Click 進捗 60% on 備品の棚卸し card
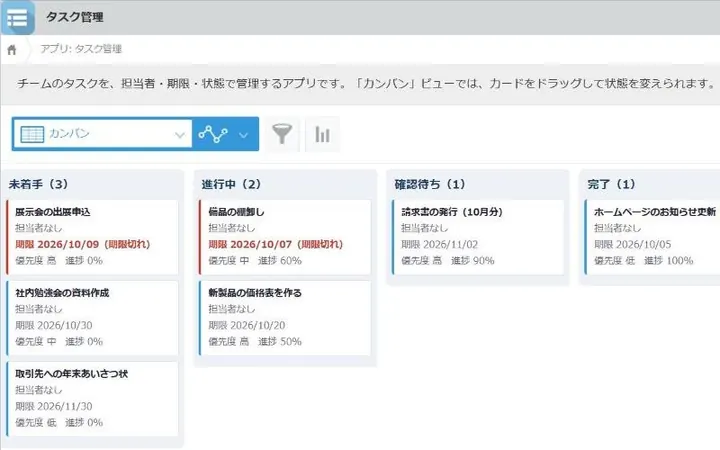This screenshot has height=450, width=720. 280,260
